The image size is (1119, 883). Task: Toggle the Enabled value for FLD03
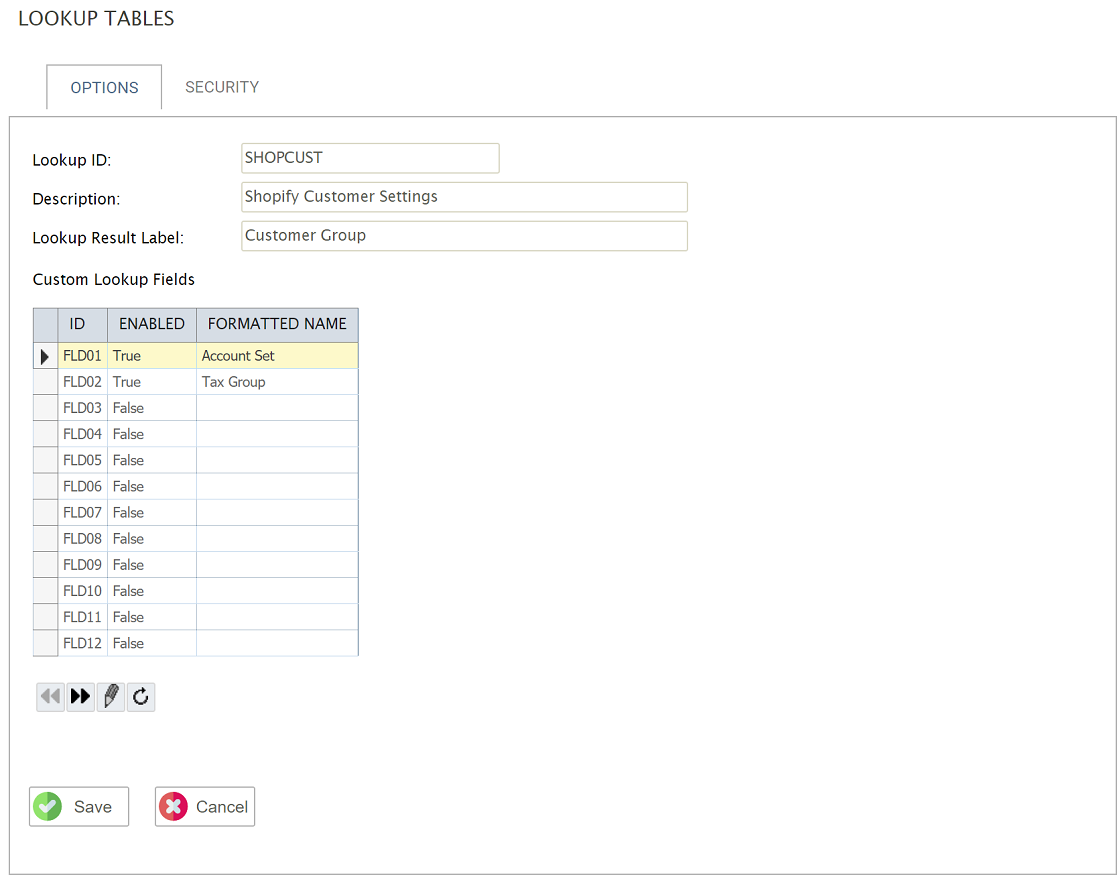click(151, 408)
